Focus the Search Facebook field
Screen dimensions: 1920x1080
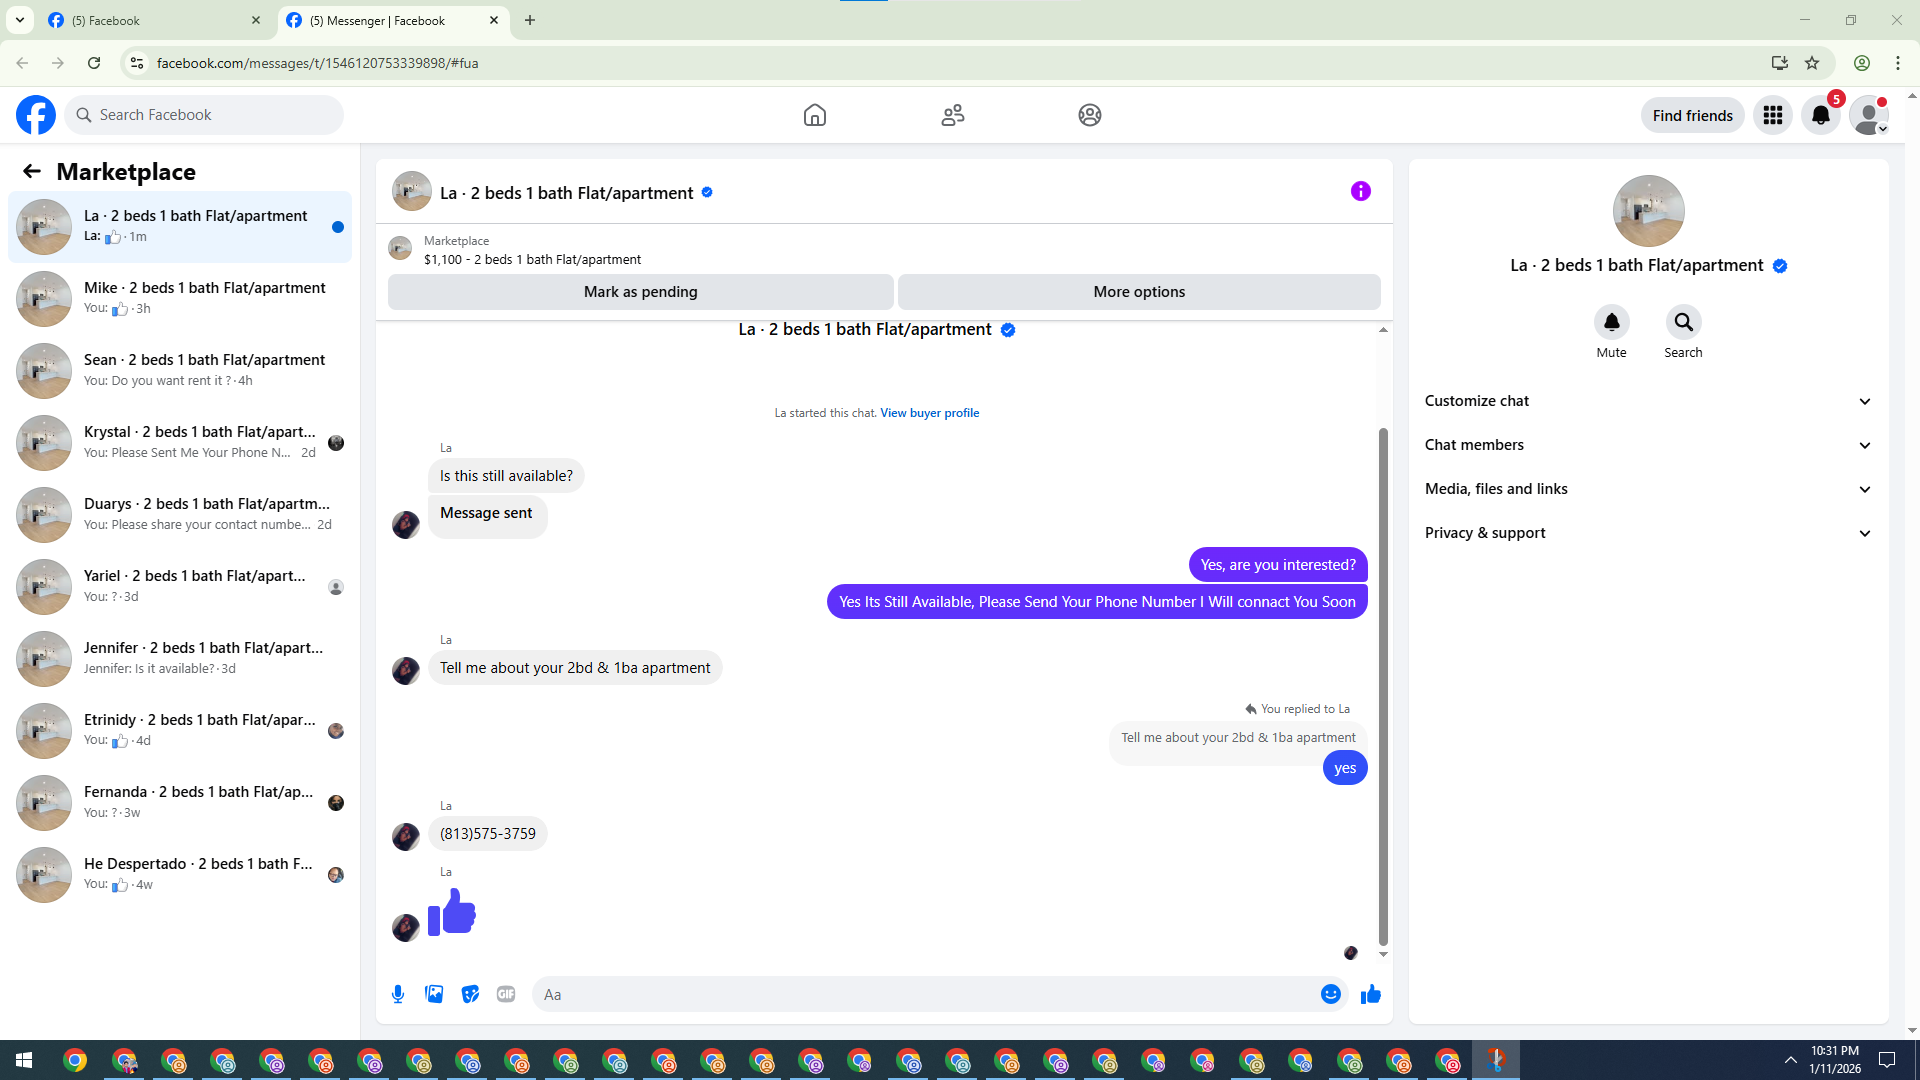click(204, 115)
